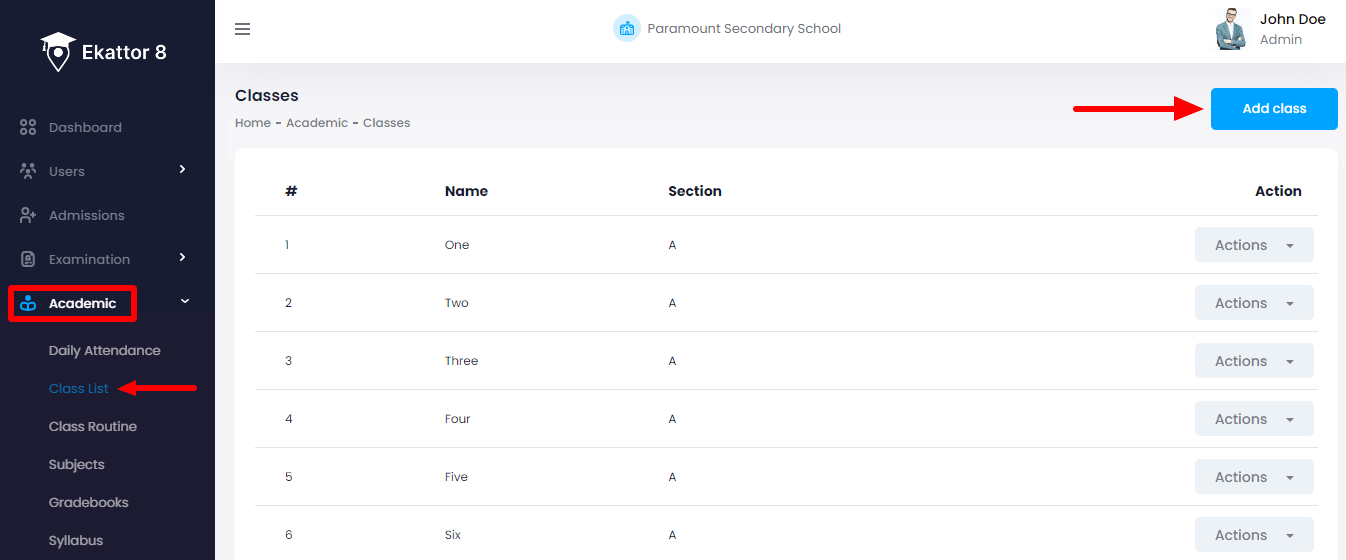1346x560 pixels.
Task: Follow the Home breadcrumb link
Action: [x=252, y=123]
